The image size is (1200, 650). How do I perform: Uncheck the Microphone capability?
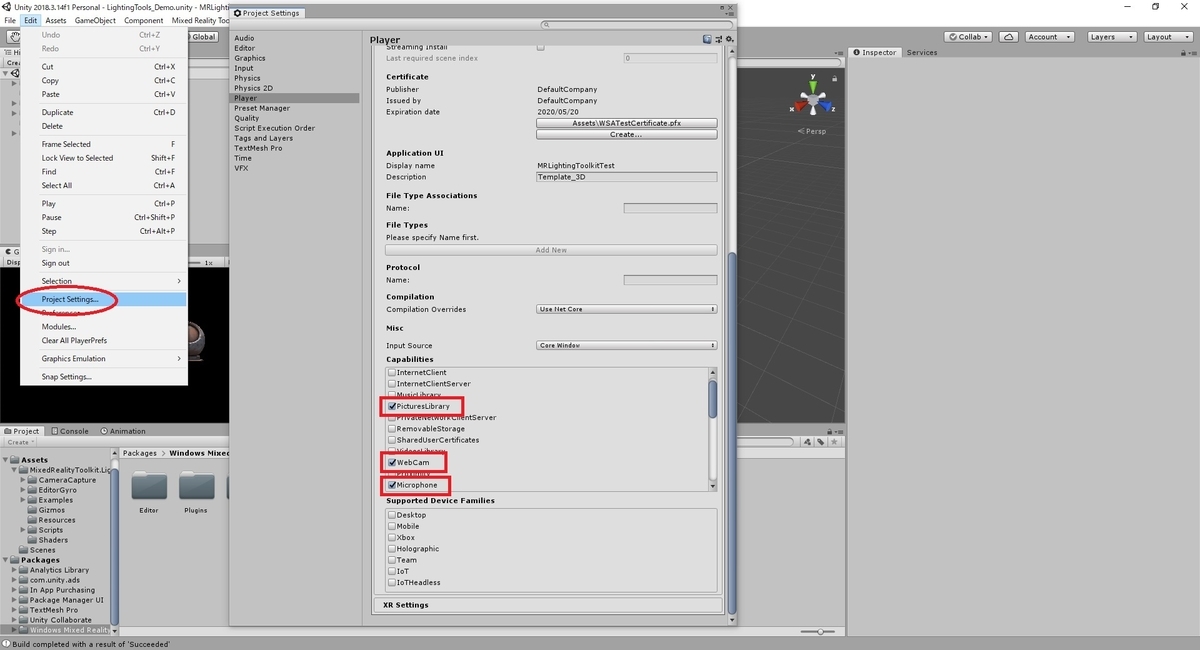tap(392, 485)
